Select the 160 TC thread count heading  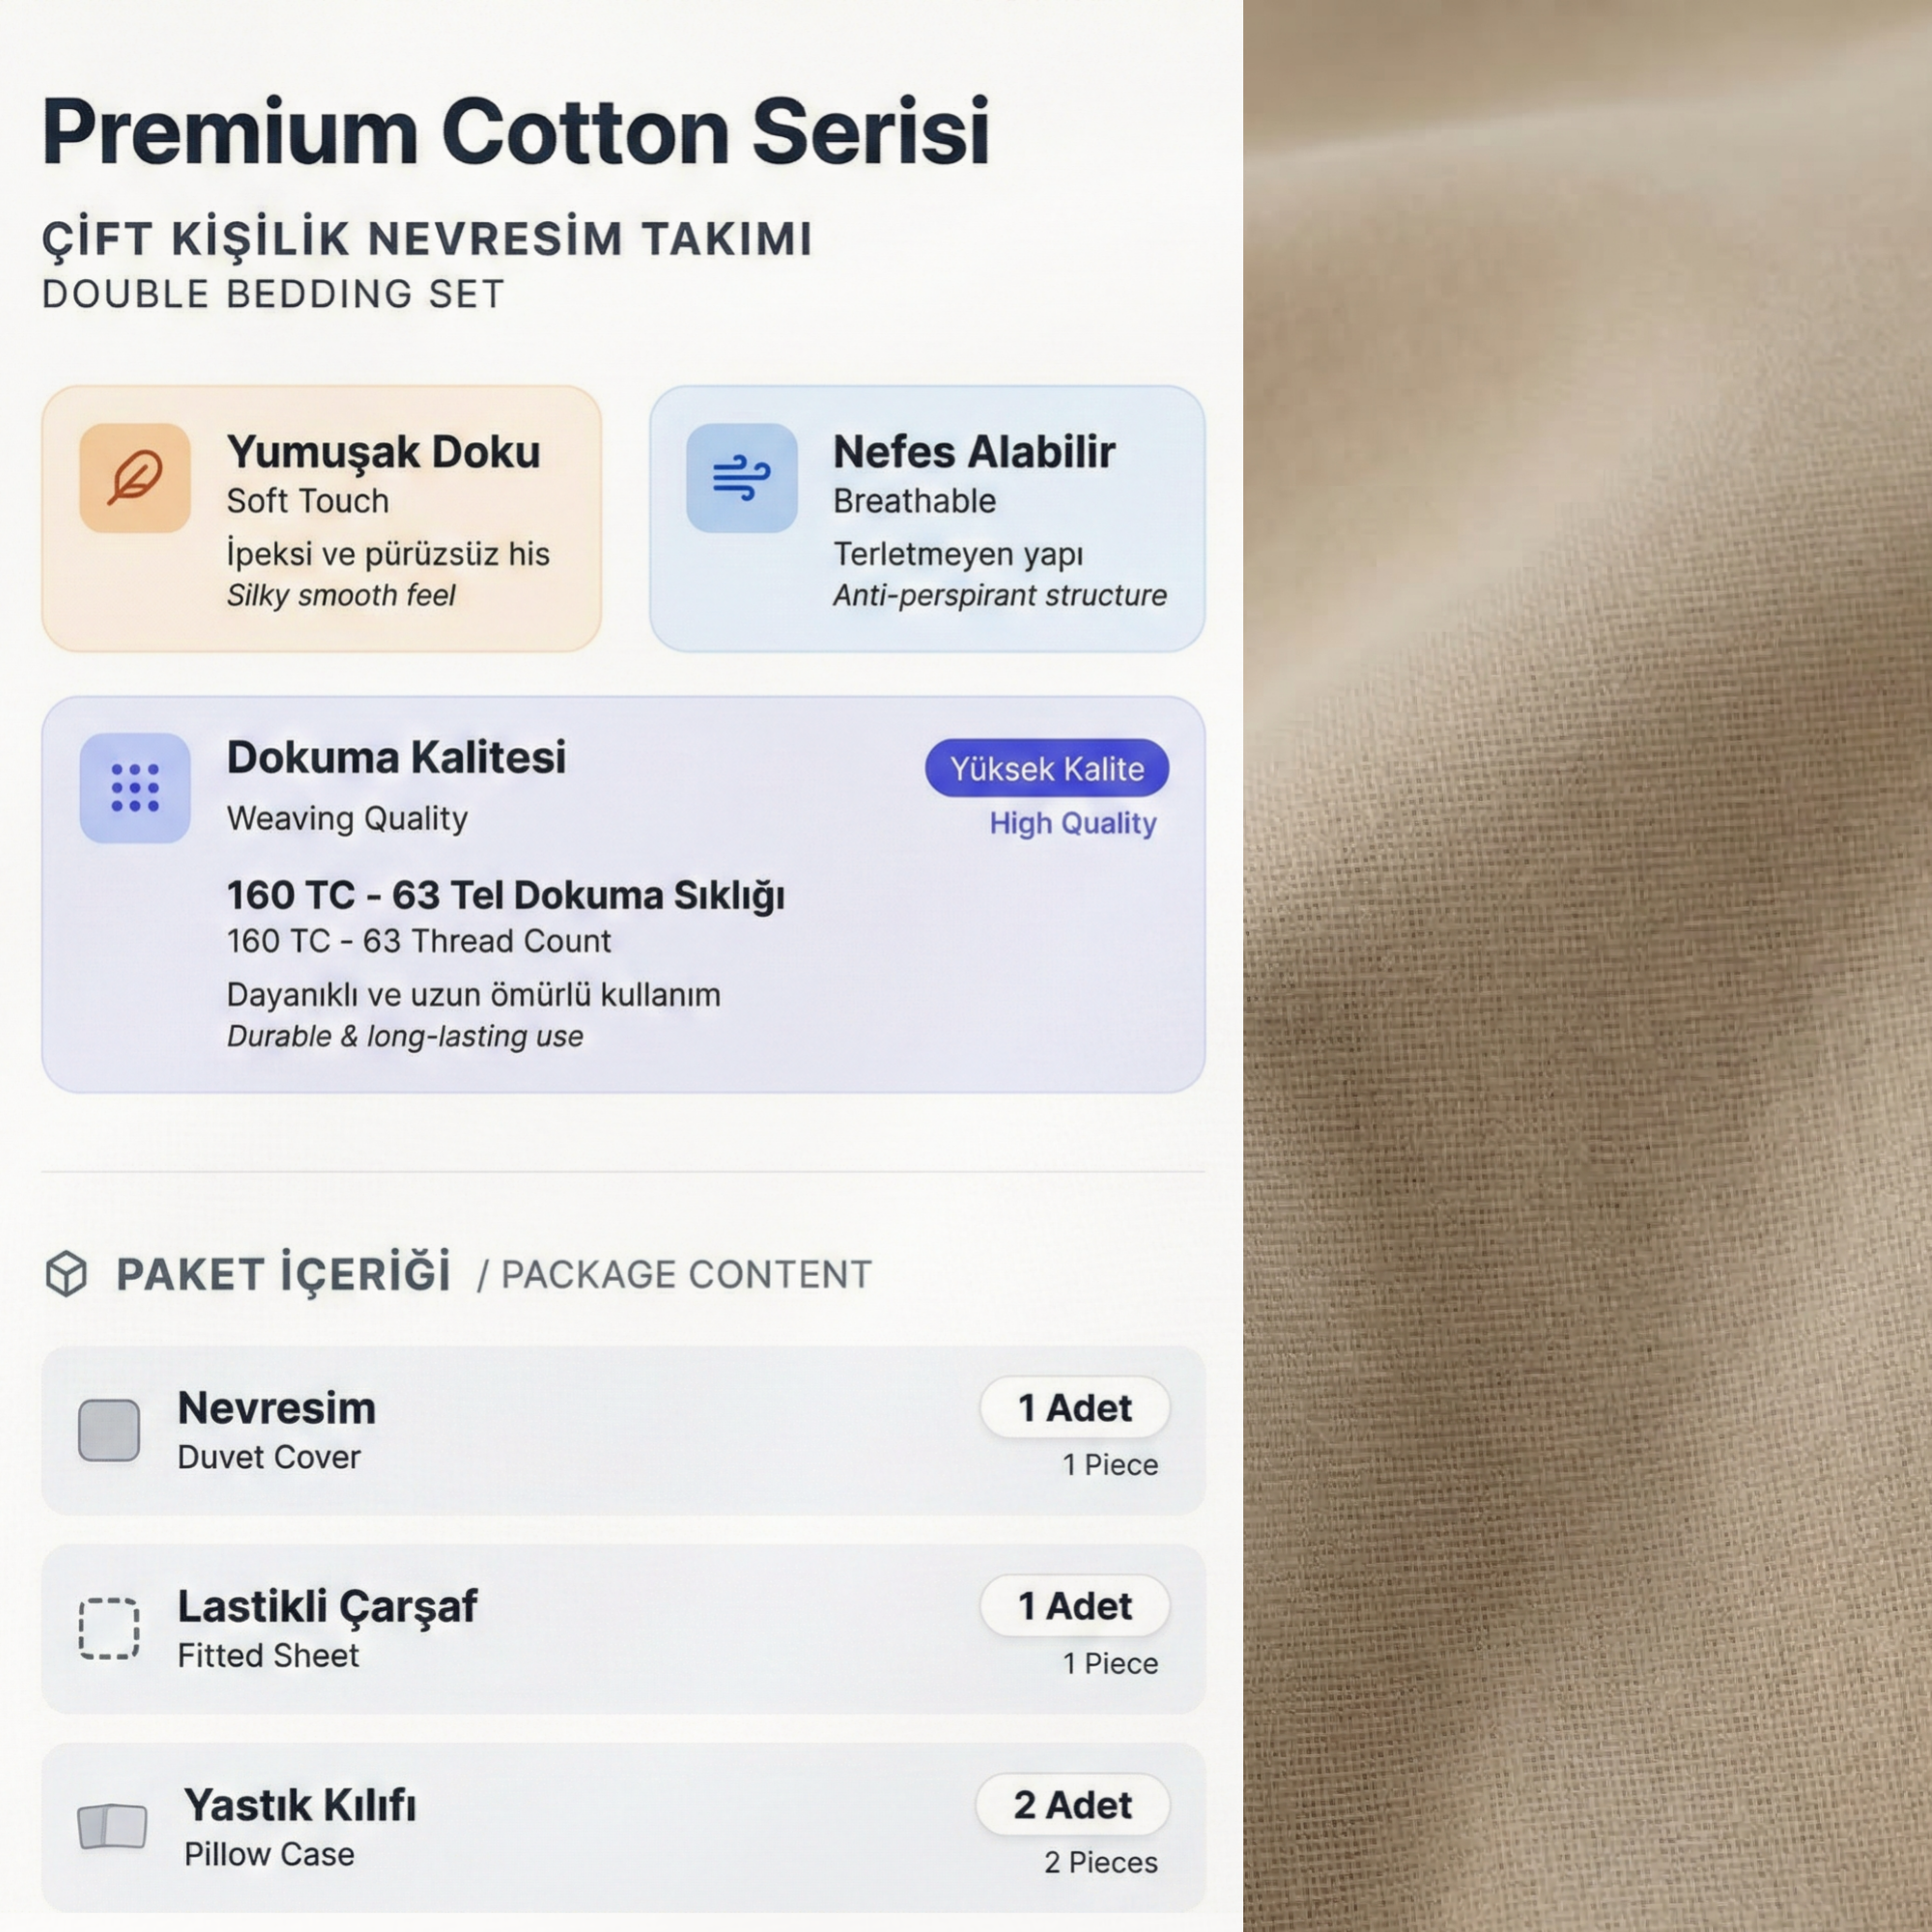(x=506, y=895)
